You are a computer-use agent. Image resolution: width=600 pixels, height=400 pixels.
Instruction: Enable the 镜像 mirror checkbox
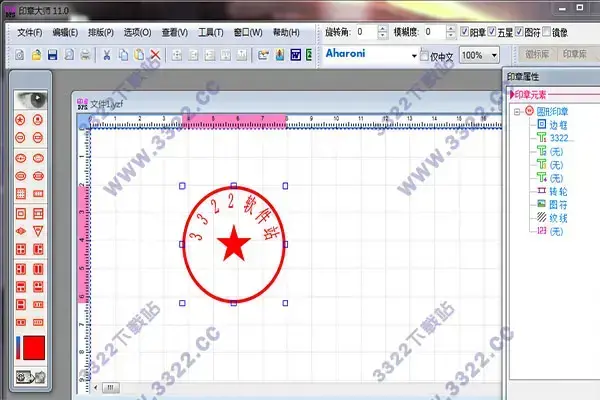click(x=546, y=32)
